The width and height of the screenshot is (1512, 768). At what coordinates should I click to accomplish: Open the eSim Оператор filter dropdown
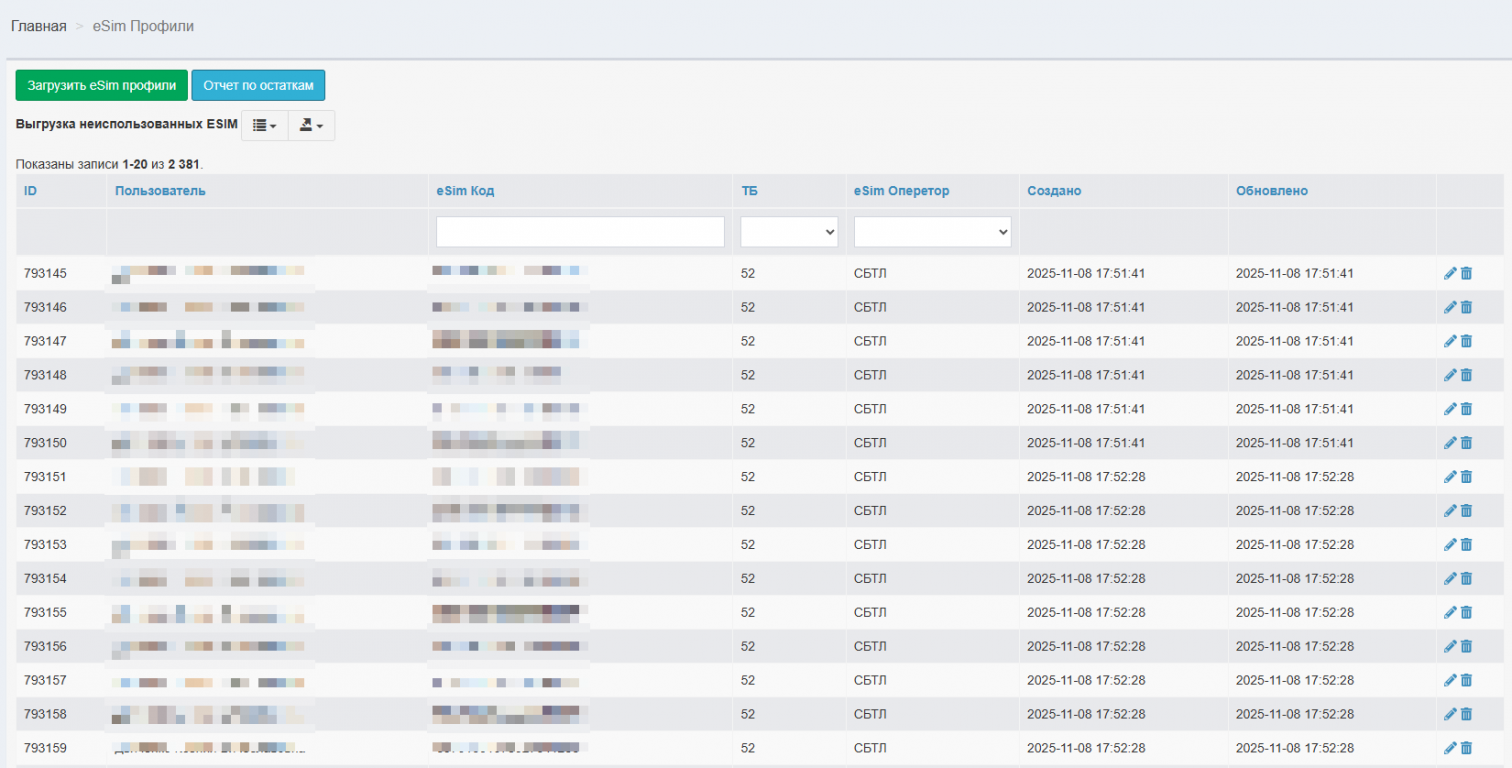pos(932,232)
